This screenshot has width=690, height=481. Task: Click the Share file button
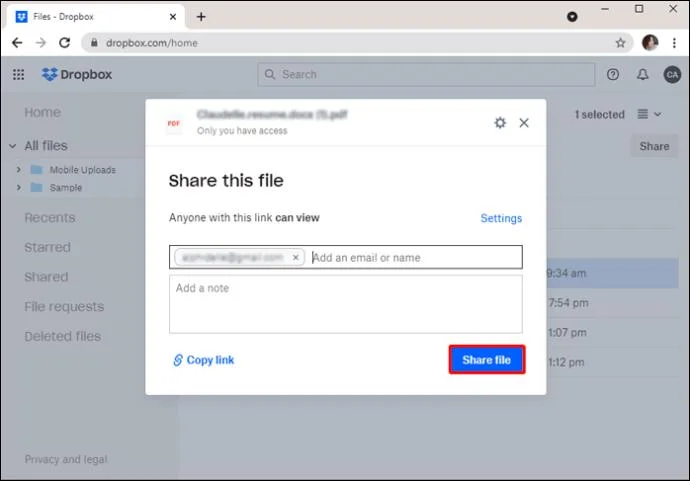[487, 360]
